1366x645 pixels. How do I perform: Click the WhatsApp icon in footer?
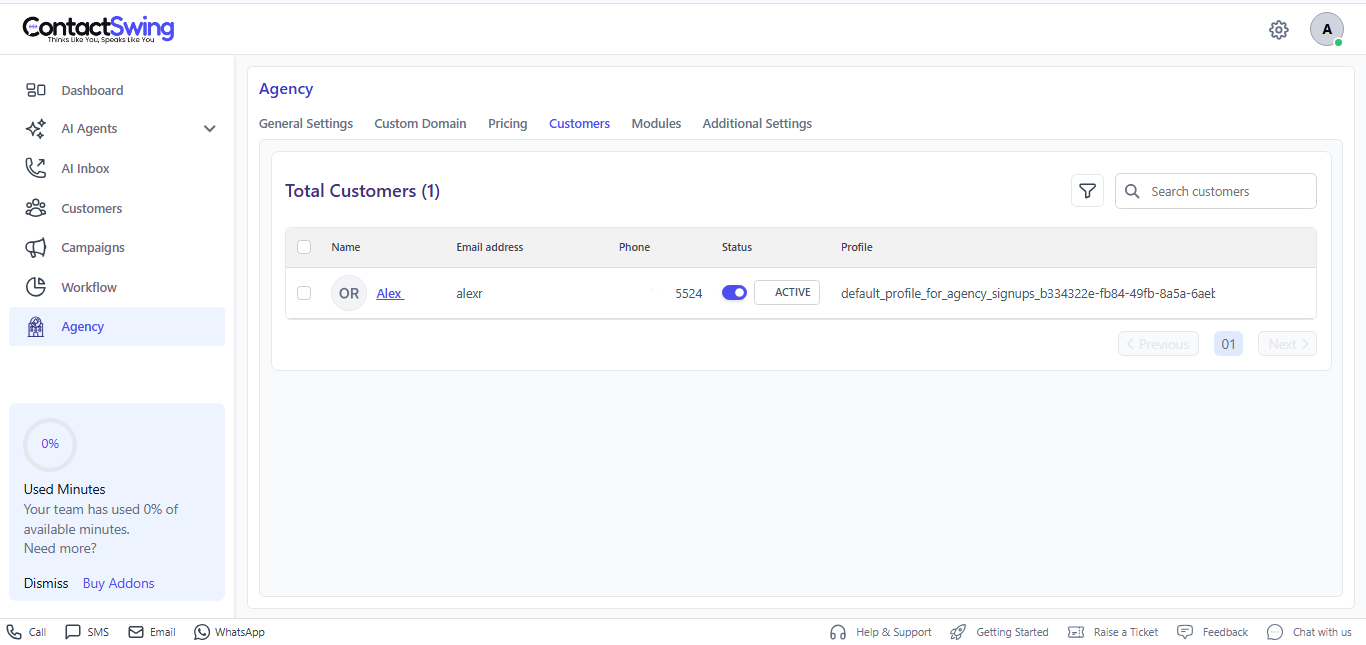pyautogui.click(x=202, y=632)
